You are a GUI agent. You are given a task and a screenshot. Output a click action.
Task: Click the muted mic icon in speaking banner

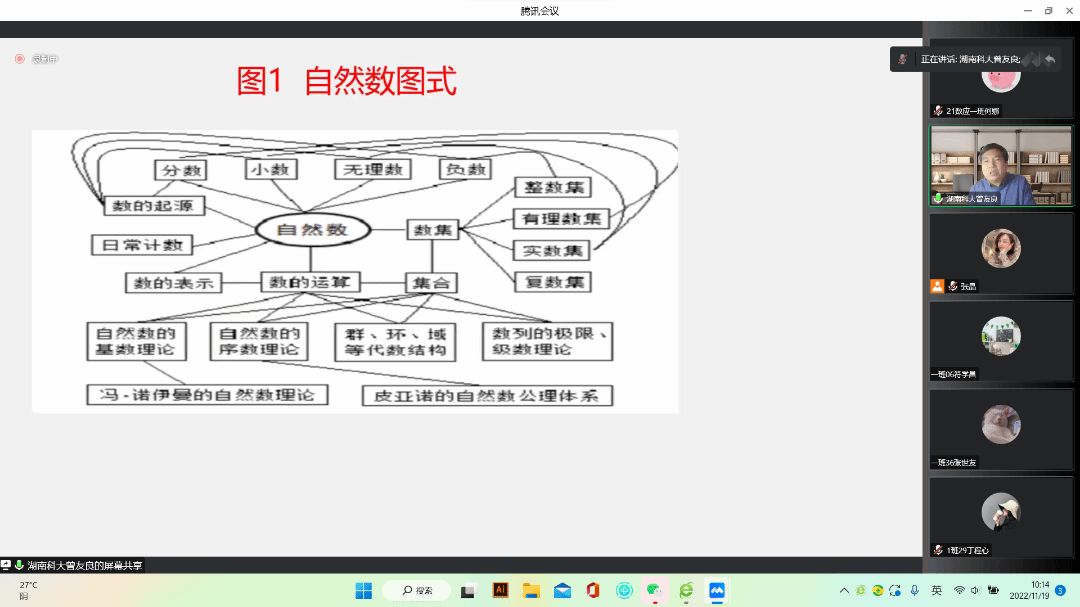click(x=903, y=59)
